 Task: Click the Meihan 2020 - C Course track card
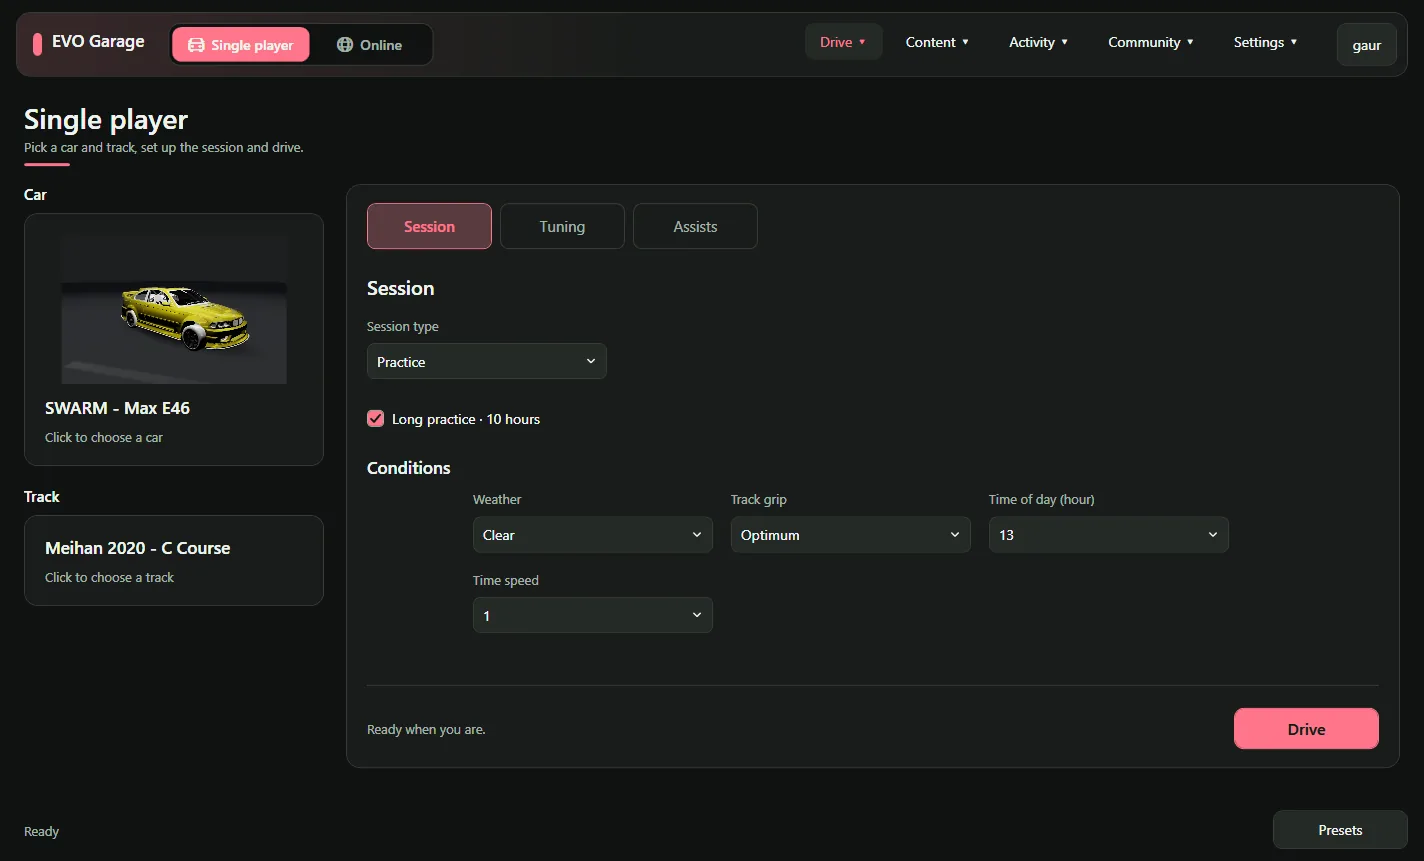click(174, 560)
